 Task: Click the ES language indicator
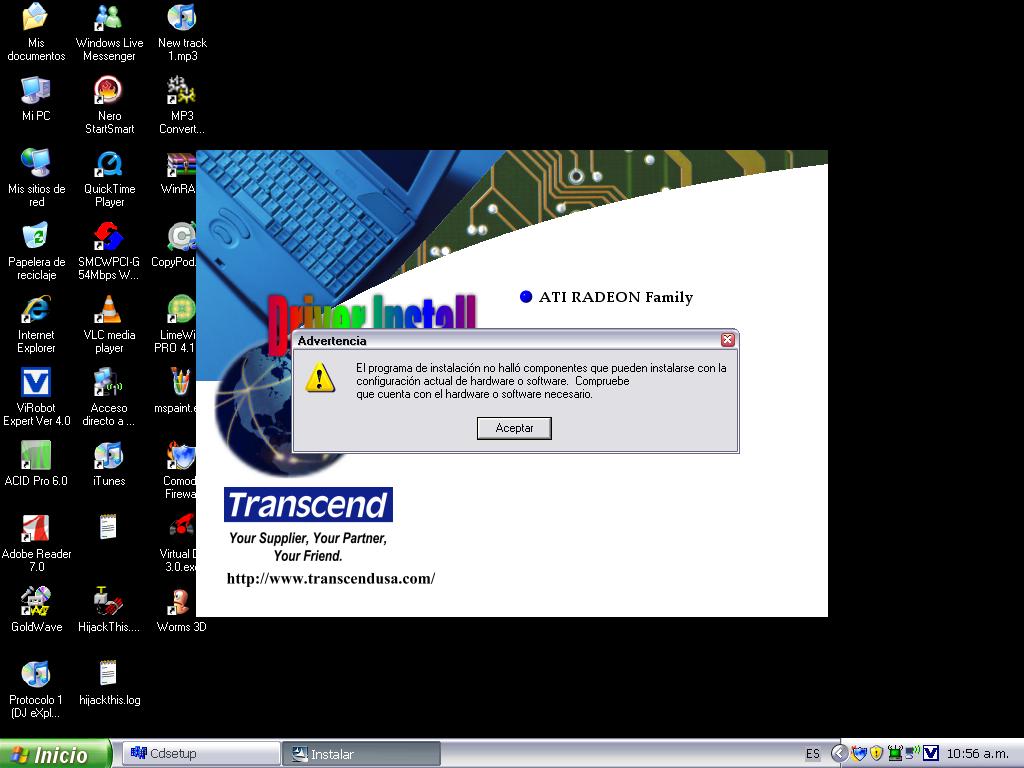(x=812, y=754)
